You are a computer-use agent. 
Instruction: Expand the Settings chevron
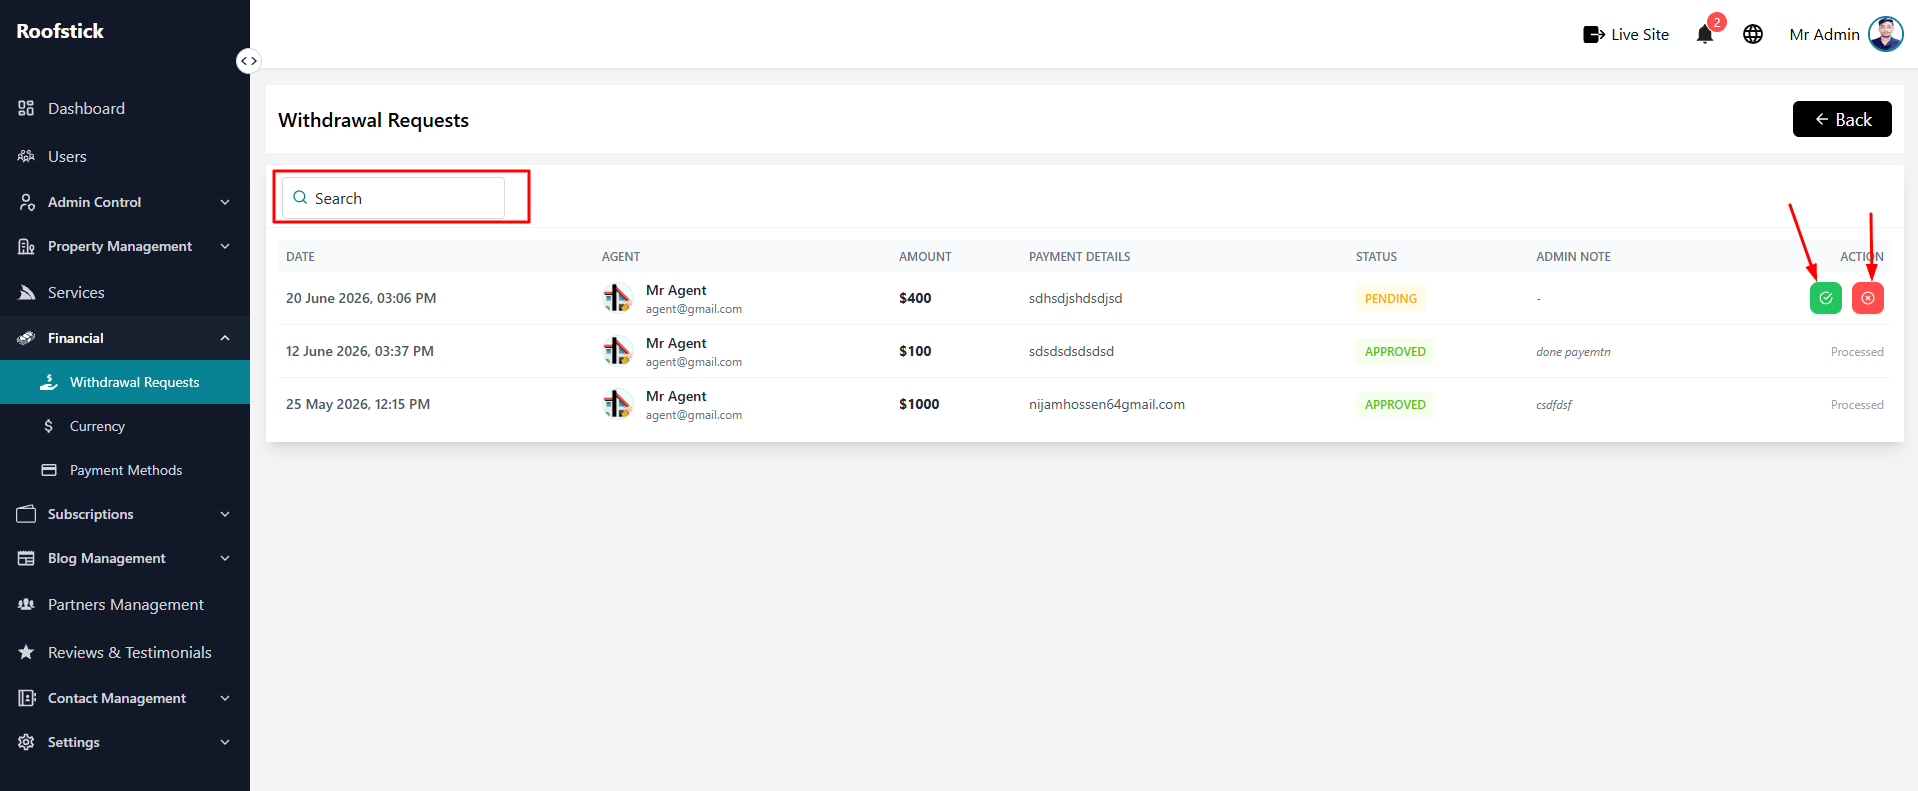tap(225, 742)
